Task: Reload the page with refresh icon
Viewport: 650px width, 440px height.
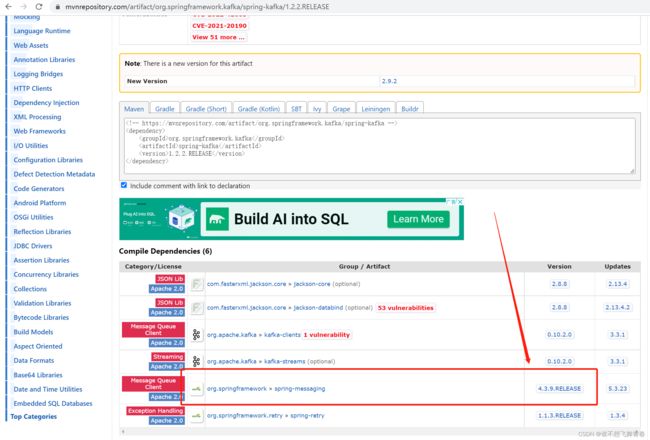Action: [39, 7]
